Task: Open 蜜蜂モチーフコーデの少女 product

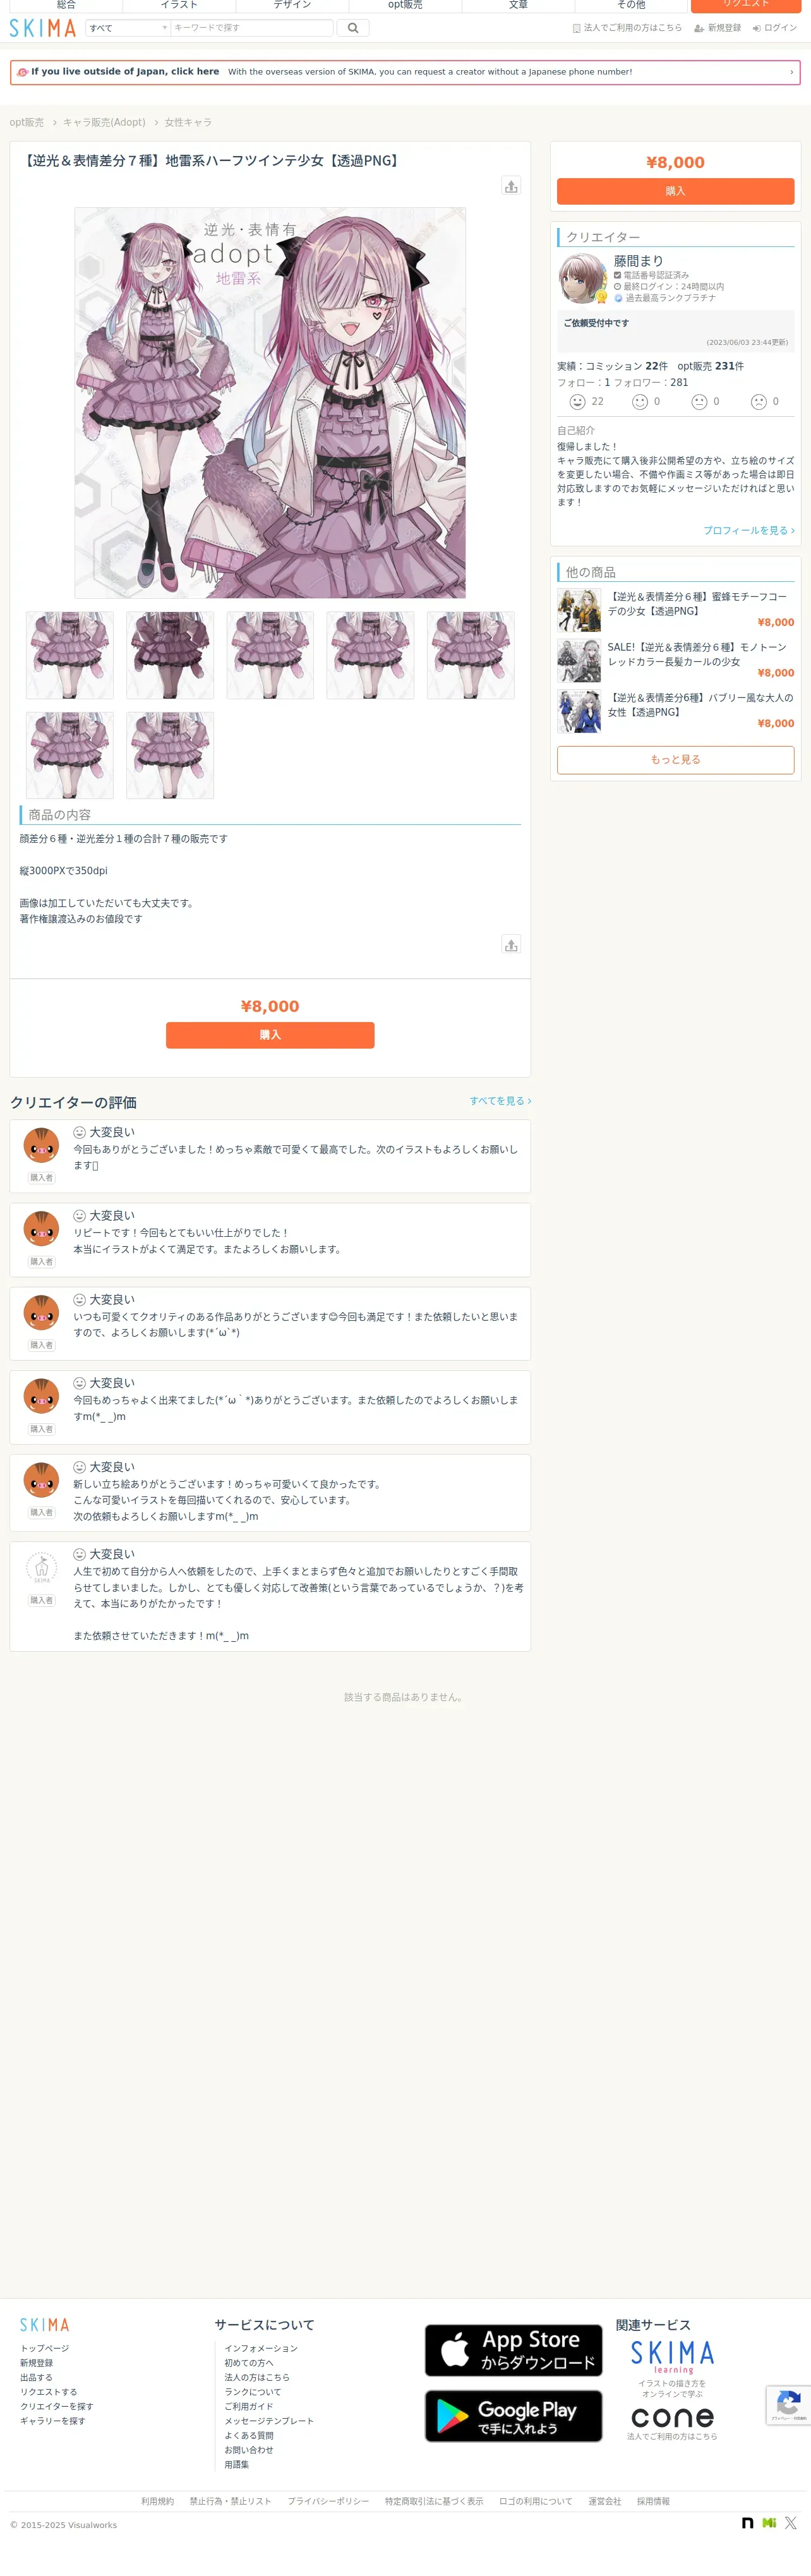Action: tap(676, 610)
